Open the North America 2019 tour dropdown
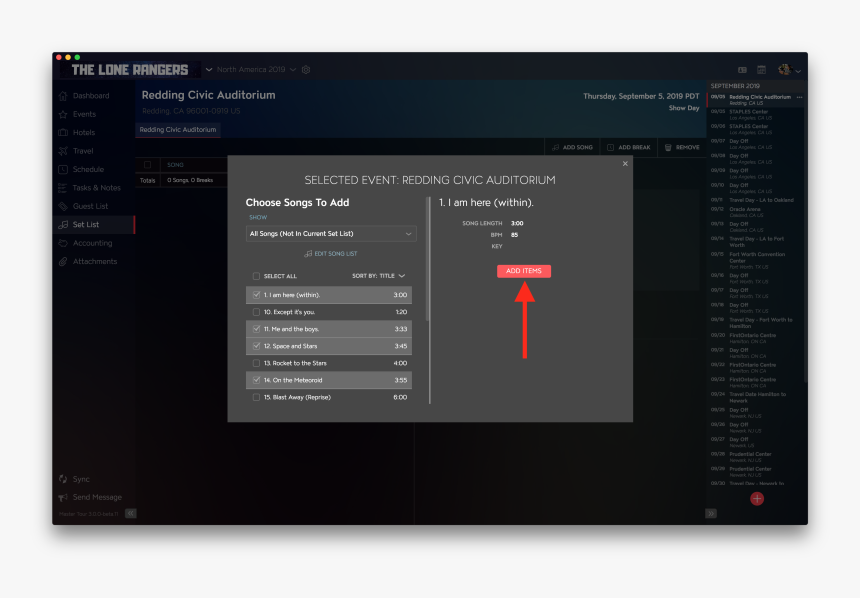Viewport: 860px width, 598px height. coord(256,70)
